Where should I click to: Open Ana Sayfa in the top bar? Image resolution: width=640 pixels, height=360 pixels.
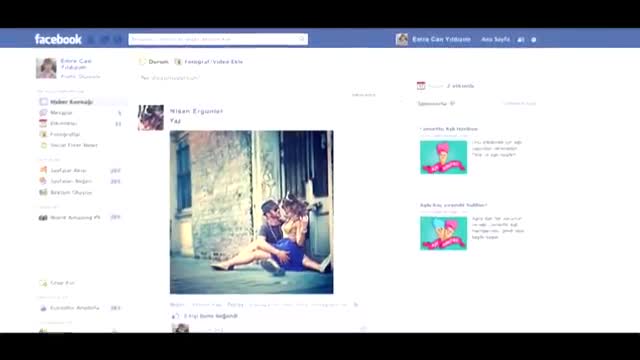tap(496, 40)
